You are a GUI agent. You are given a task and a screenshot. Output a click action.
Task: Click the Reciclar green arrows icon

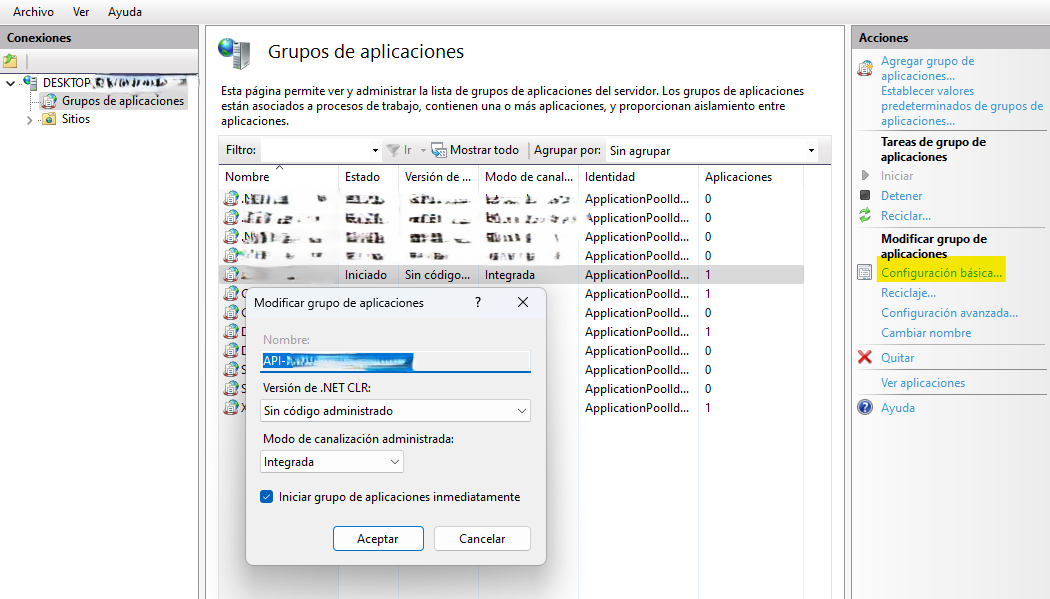865,216
